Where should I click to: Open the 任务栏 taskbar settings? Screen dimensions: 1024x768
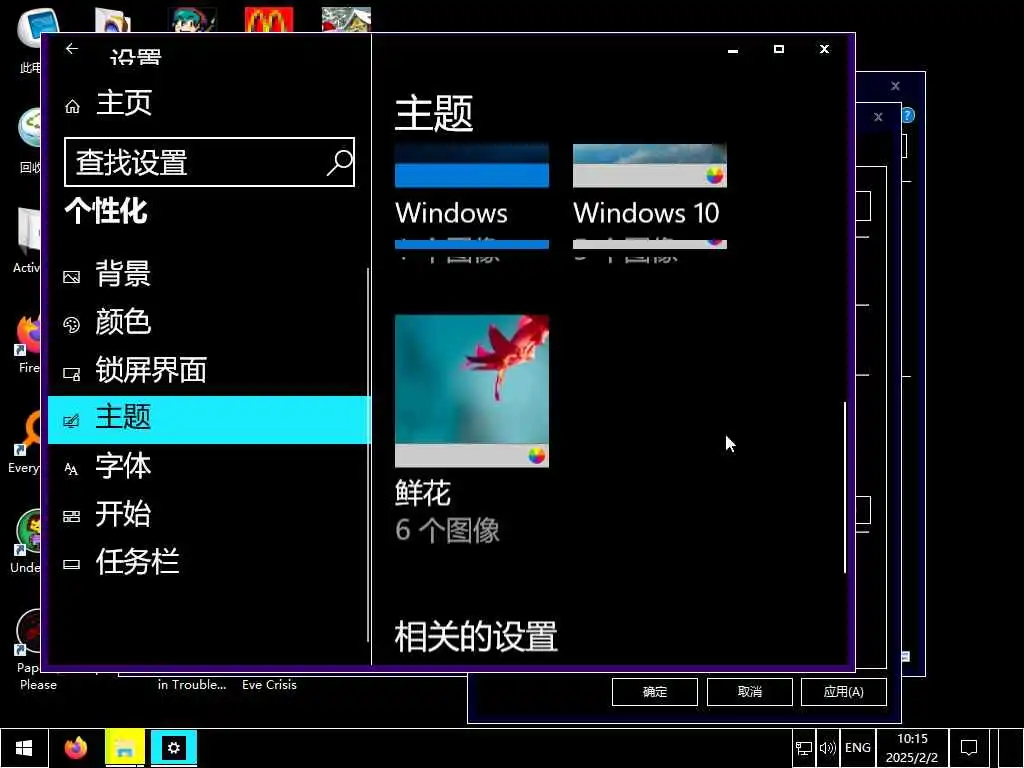click(209, 562)
